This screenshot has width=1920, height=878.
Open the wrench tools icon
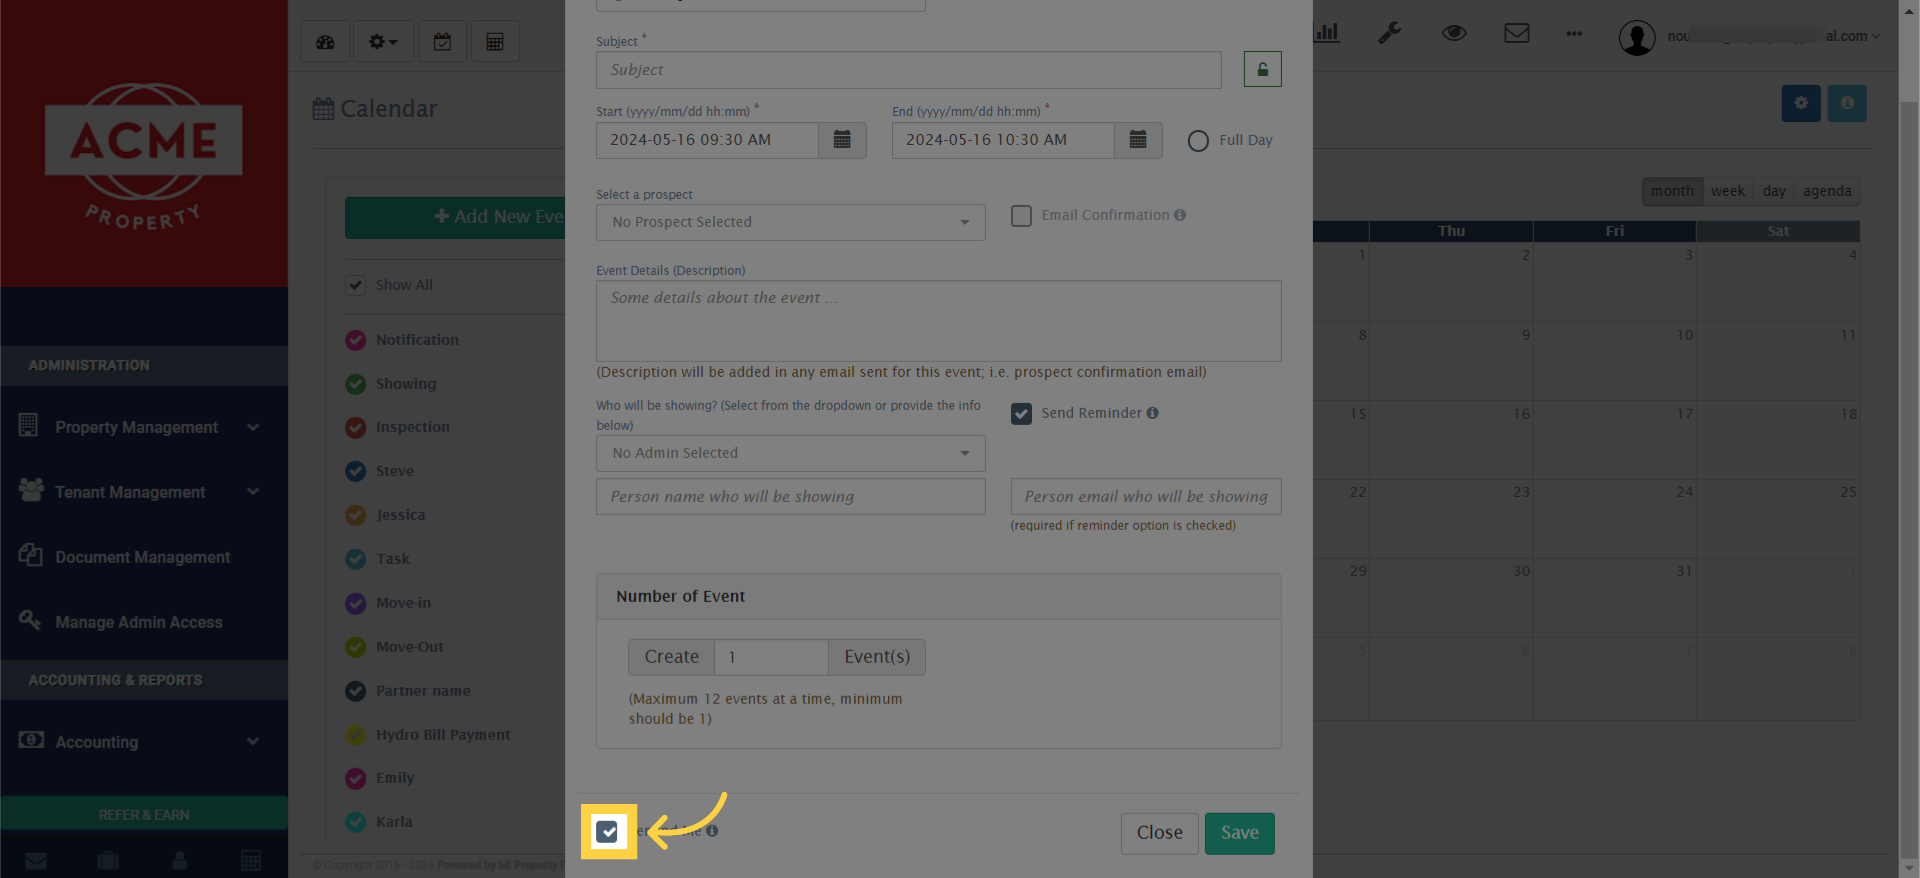1389,33
